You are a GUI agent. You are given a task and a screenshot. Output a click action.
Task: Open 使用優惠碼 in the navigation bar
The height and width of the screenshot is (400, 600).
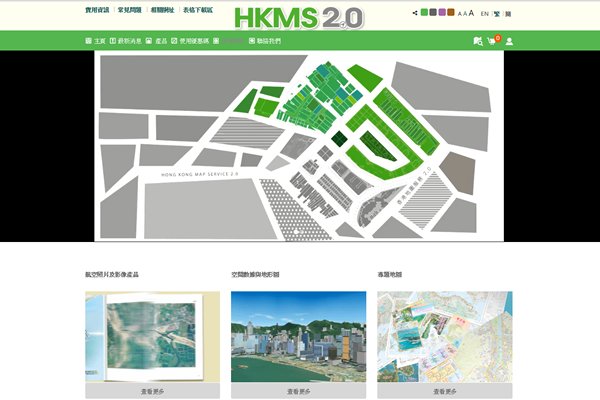pyautogui.click(x=194, y=41)
